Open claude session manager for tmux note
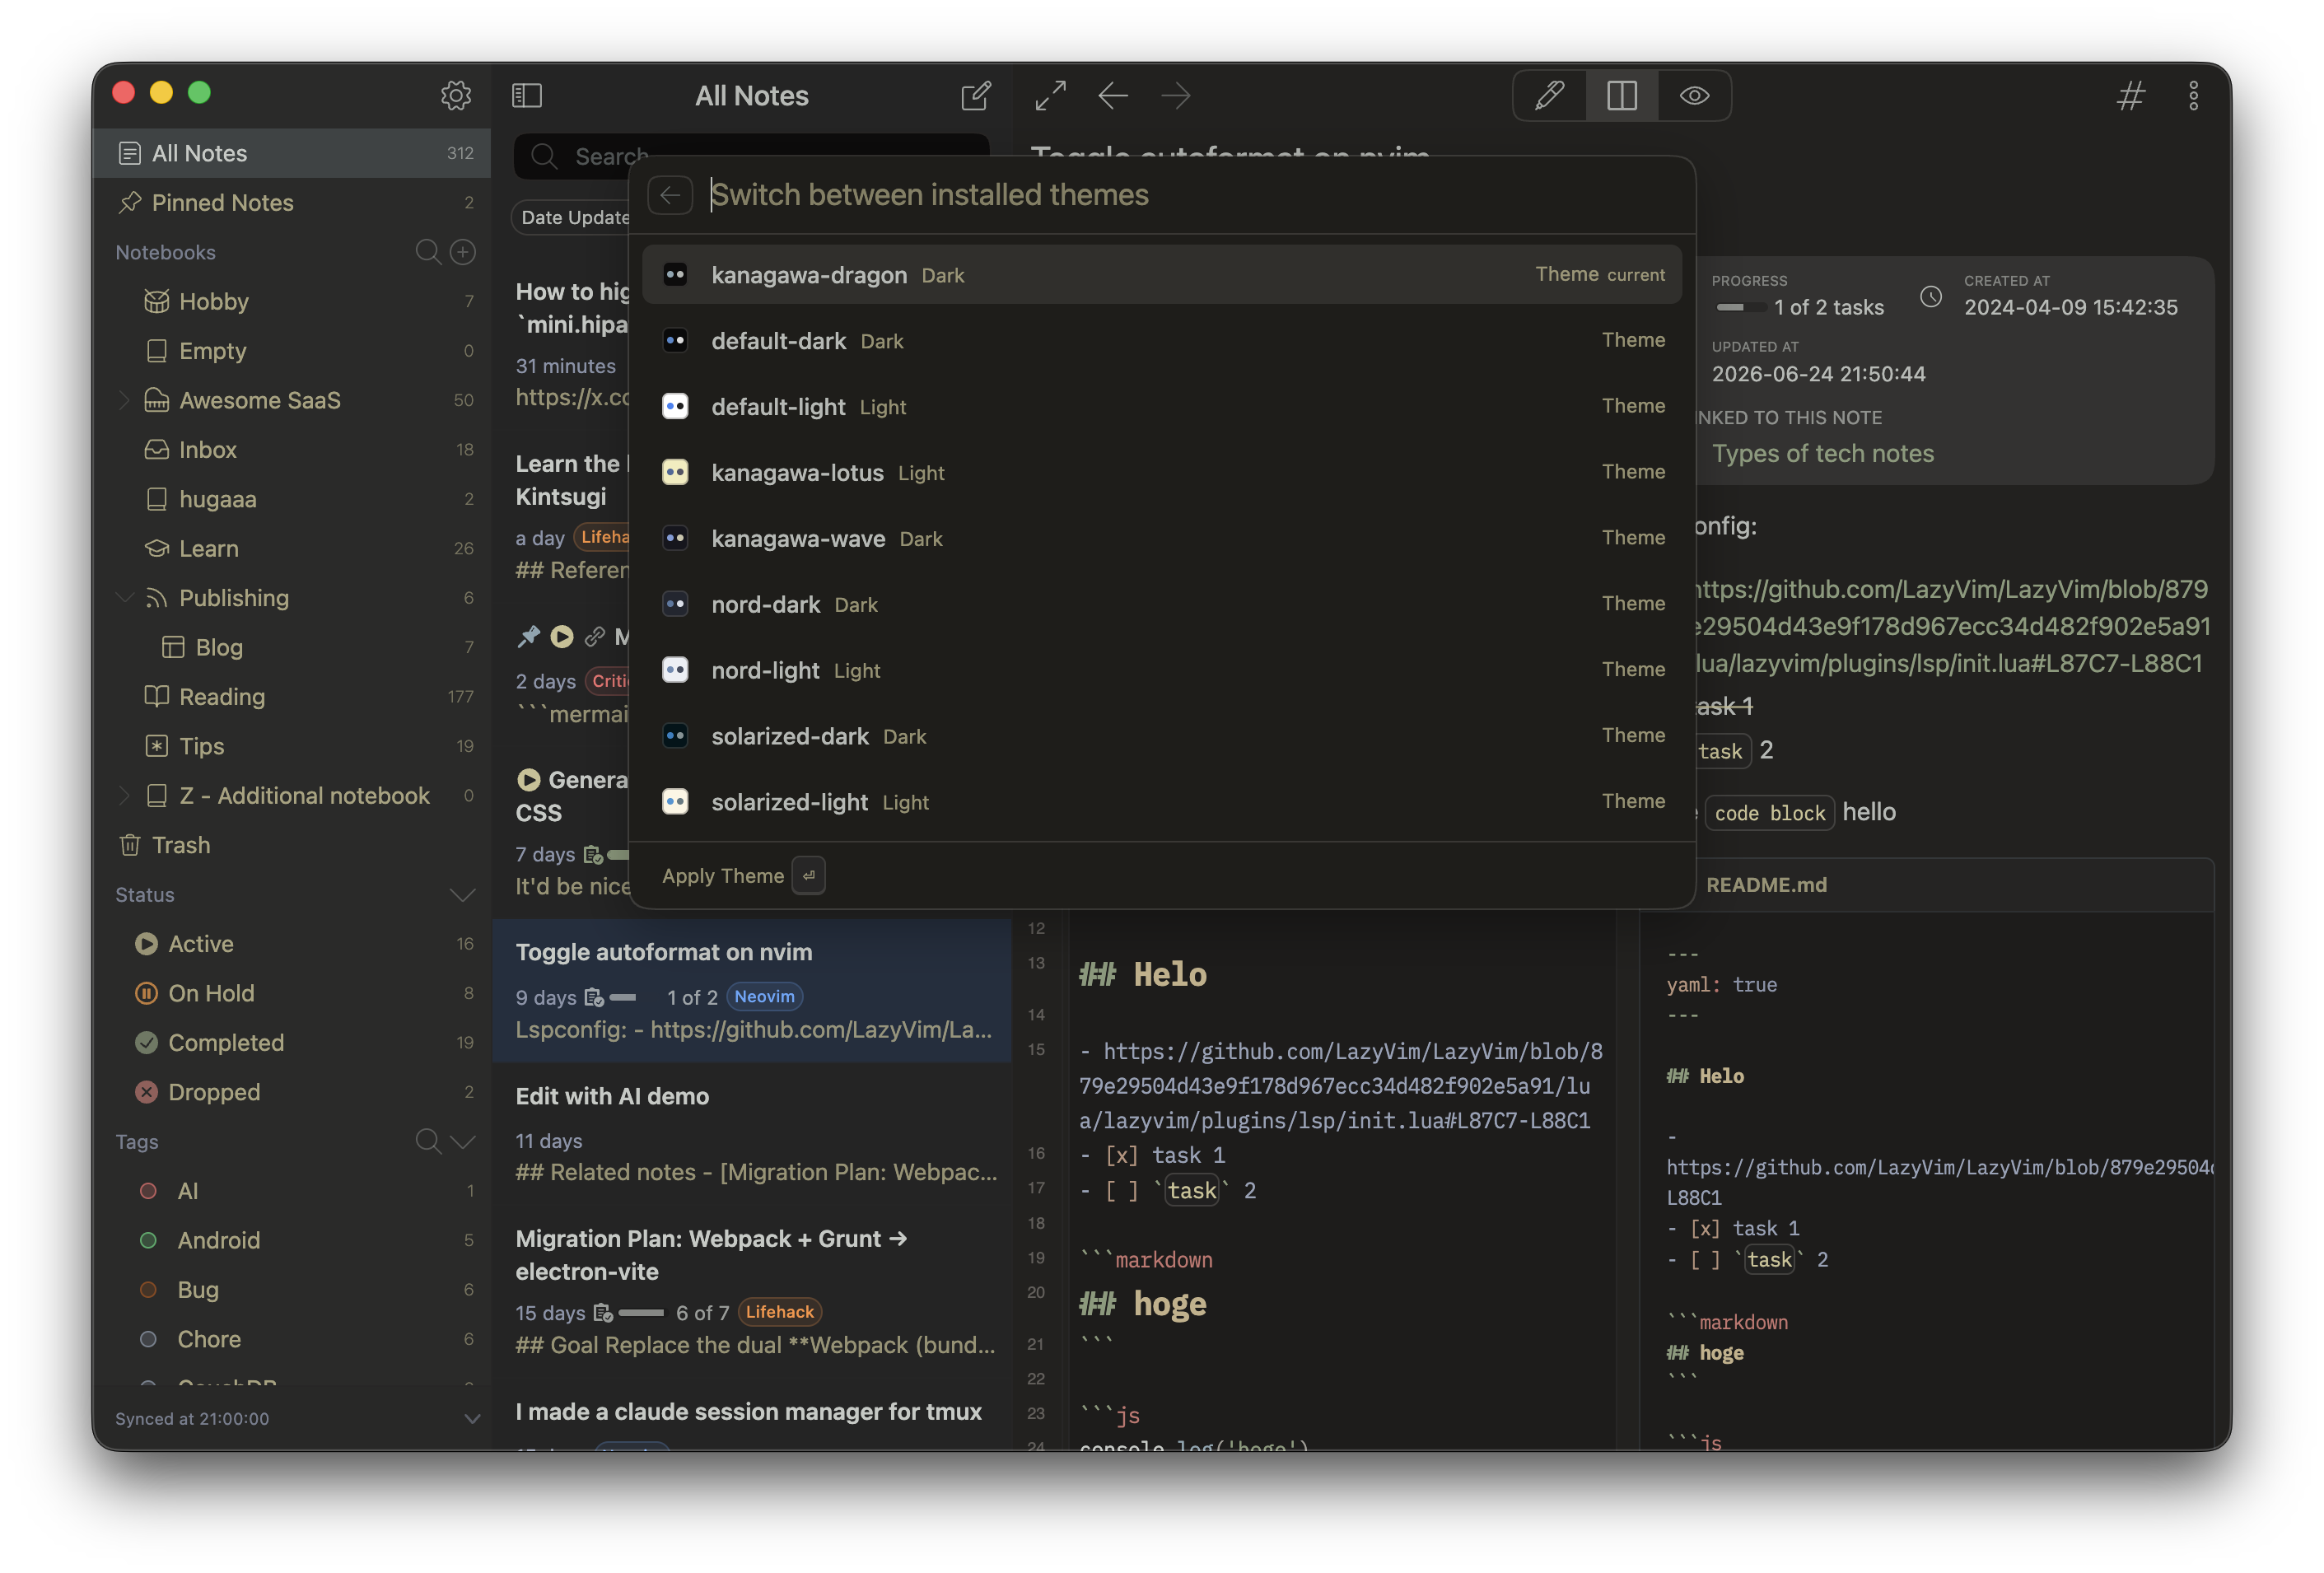The height and width of the screenshot is (1573, 2324). pyautogui.click(x=752, y=1415)
